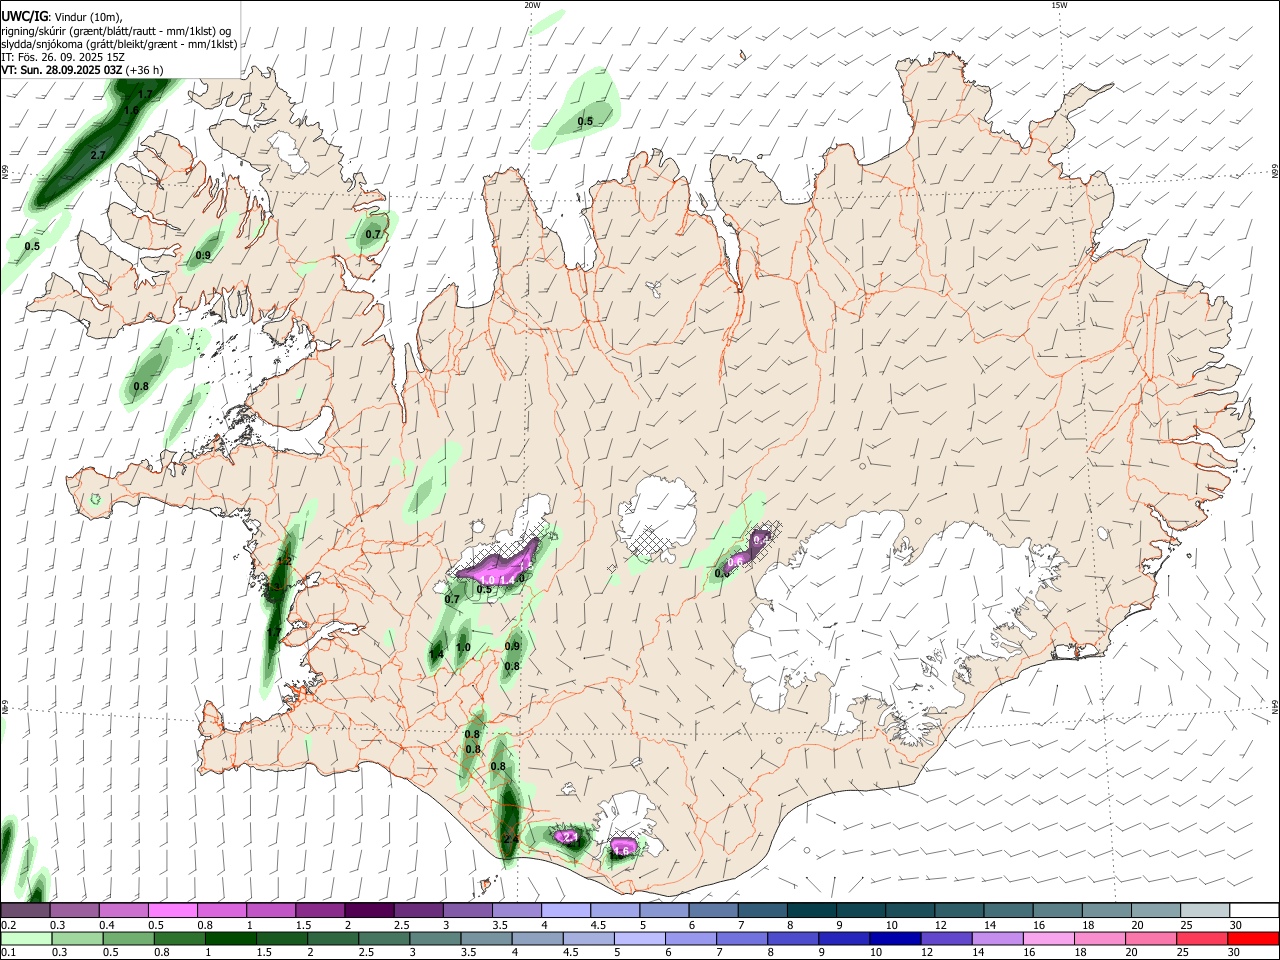Image resolution: width=1280 pixels, height=960 pixels.
Task: Pick the grey-blue swatch starting at 6, upper legend row
Action: [x=713, y=910]
